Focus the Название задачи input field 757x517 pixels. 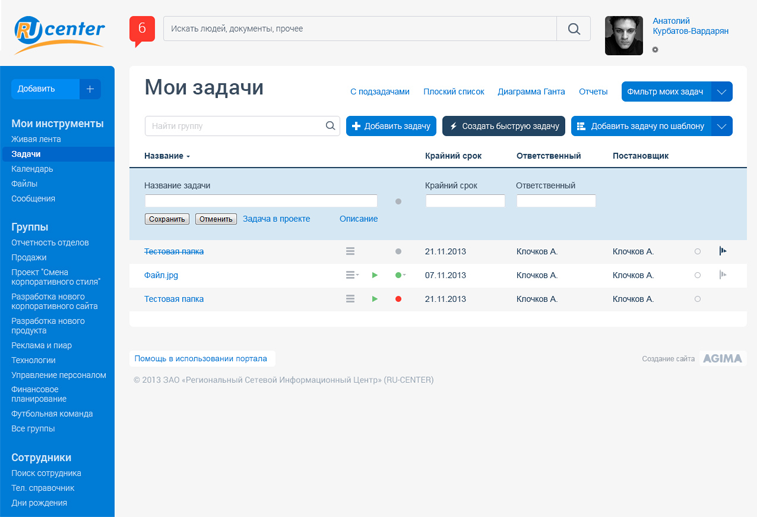[x=261, y=201]
